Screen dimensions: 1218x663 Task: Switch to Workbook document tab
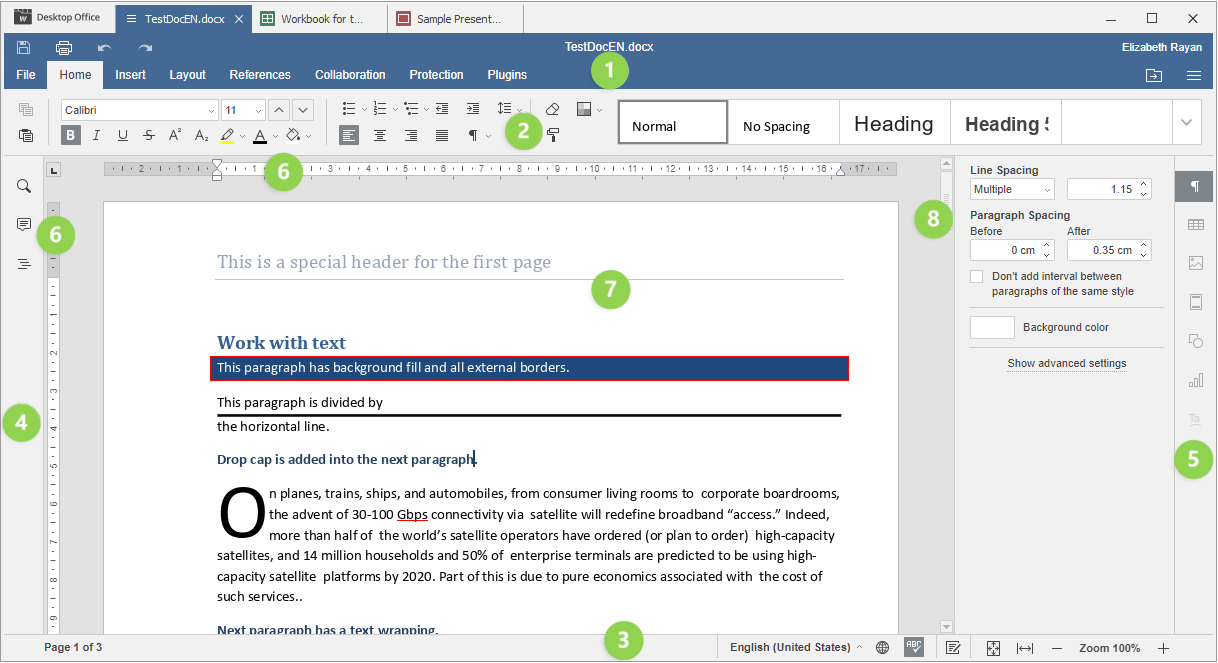tap(319, 18)
